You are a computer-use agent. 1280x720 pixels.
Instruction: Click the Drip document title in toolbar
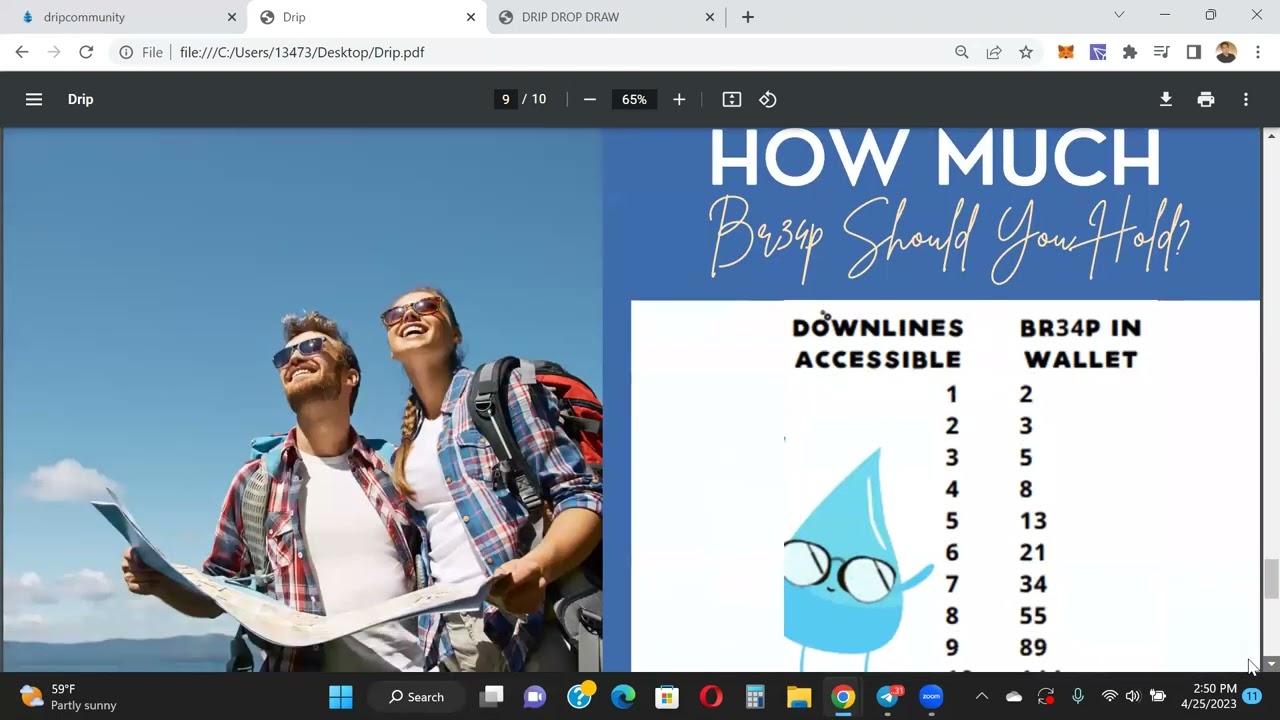click(x=80, y=99)
